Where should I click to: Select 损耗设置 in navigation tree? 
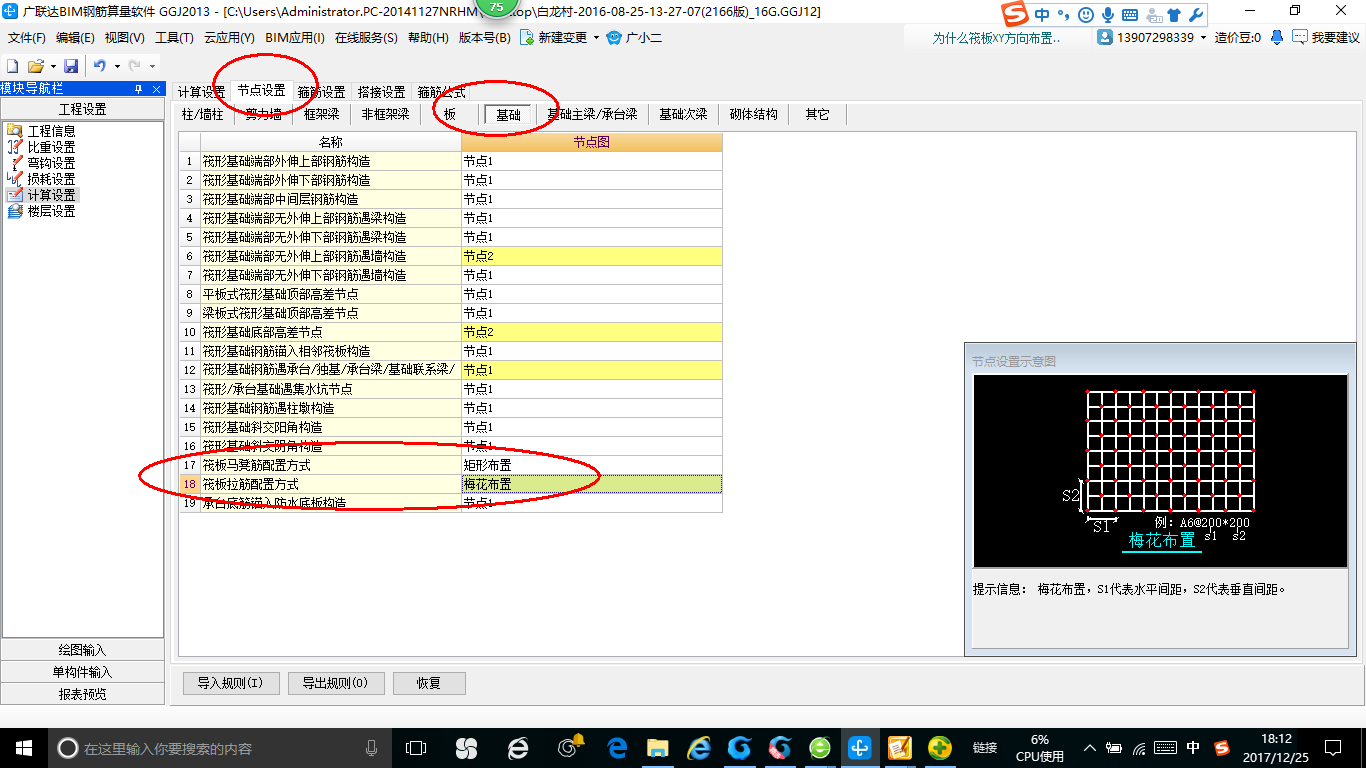(51, 179)
